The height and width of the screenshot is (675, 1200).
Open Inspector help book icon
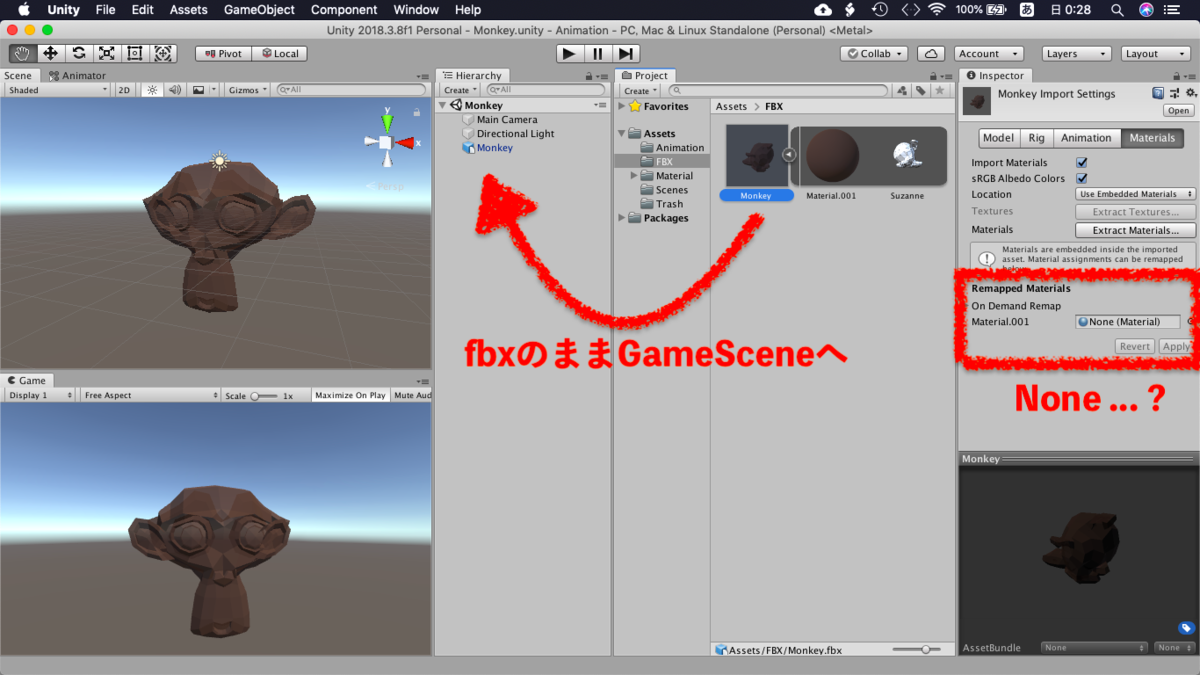tap(1158, 93)
